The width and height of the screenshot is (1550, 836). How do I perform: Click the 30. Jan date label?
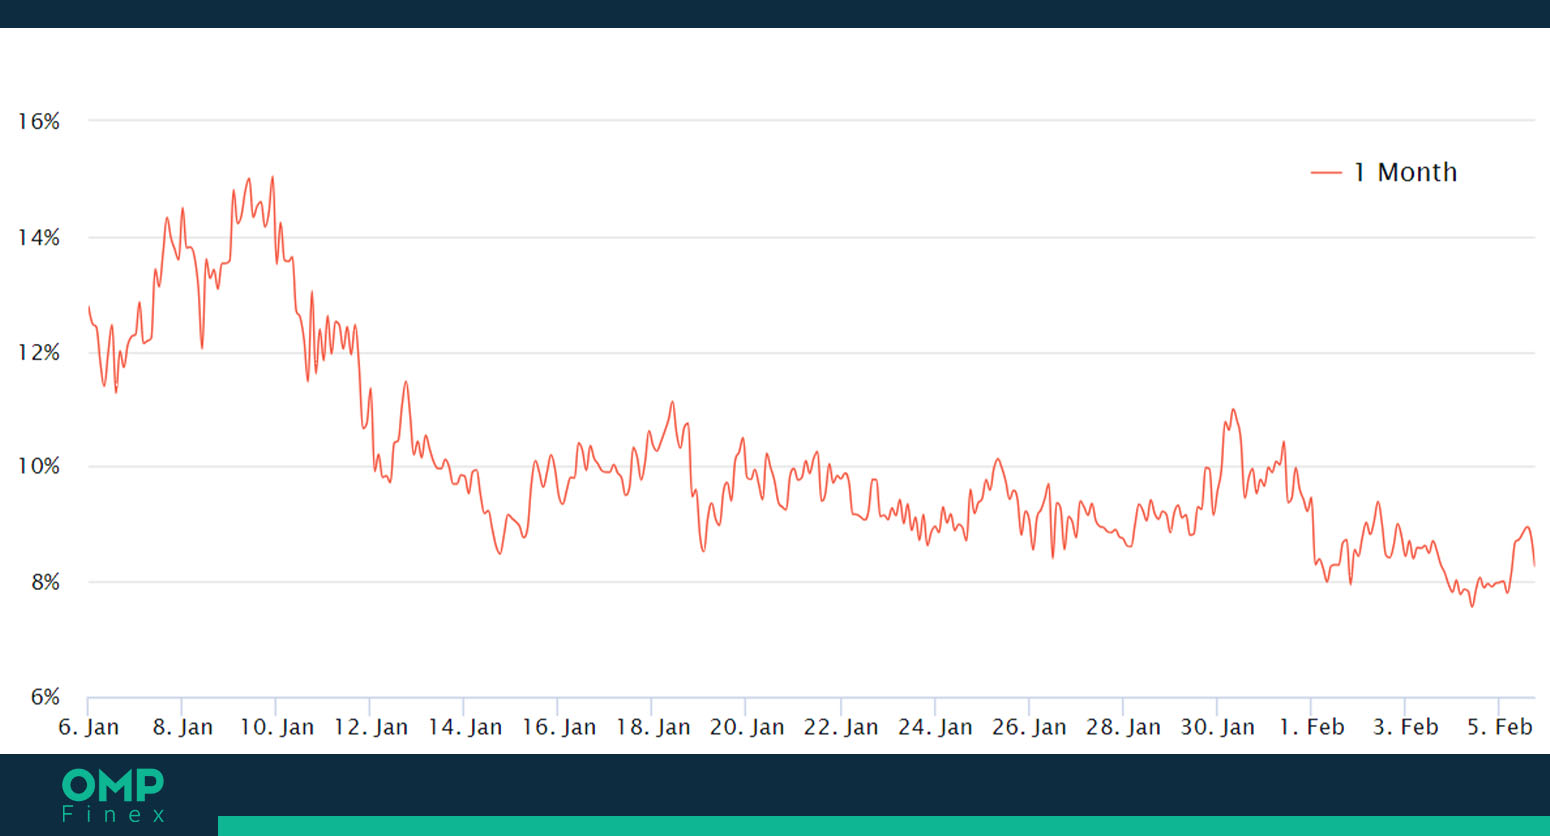point(1217,727)
